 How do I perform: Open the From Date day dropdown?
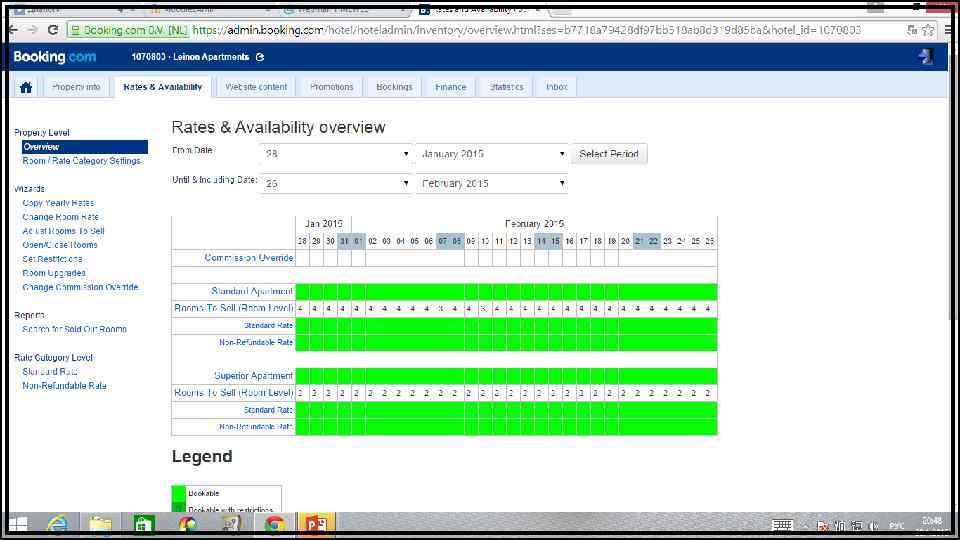[x=336, y=154]
